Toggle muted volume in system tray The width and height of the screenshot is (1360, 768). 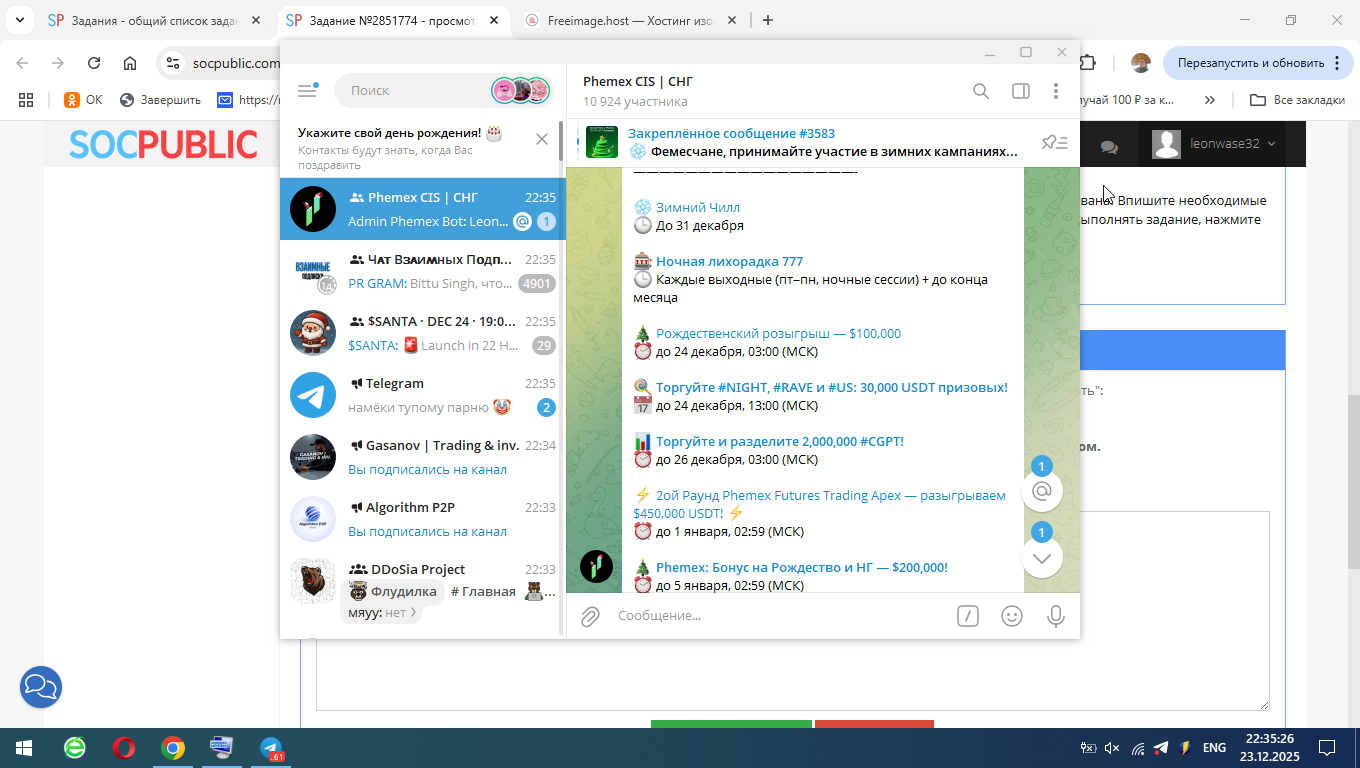1112,748
